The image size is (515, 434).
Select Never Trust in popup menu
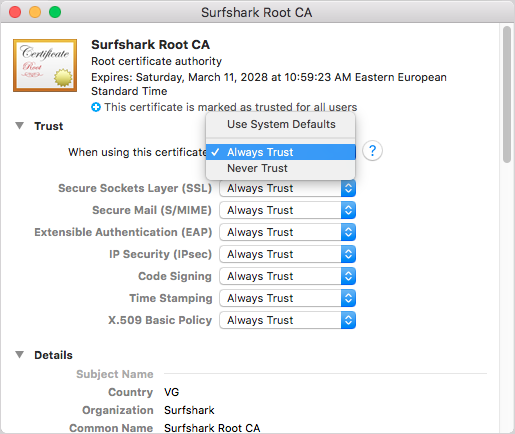[281, 168]
